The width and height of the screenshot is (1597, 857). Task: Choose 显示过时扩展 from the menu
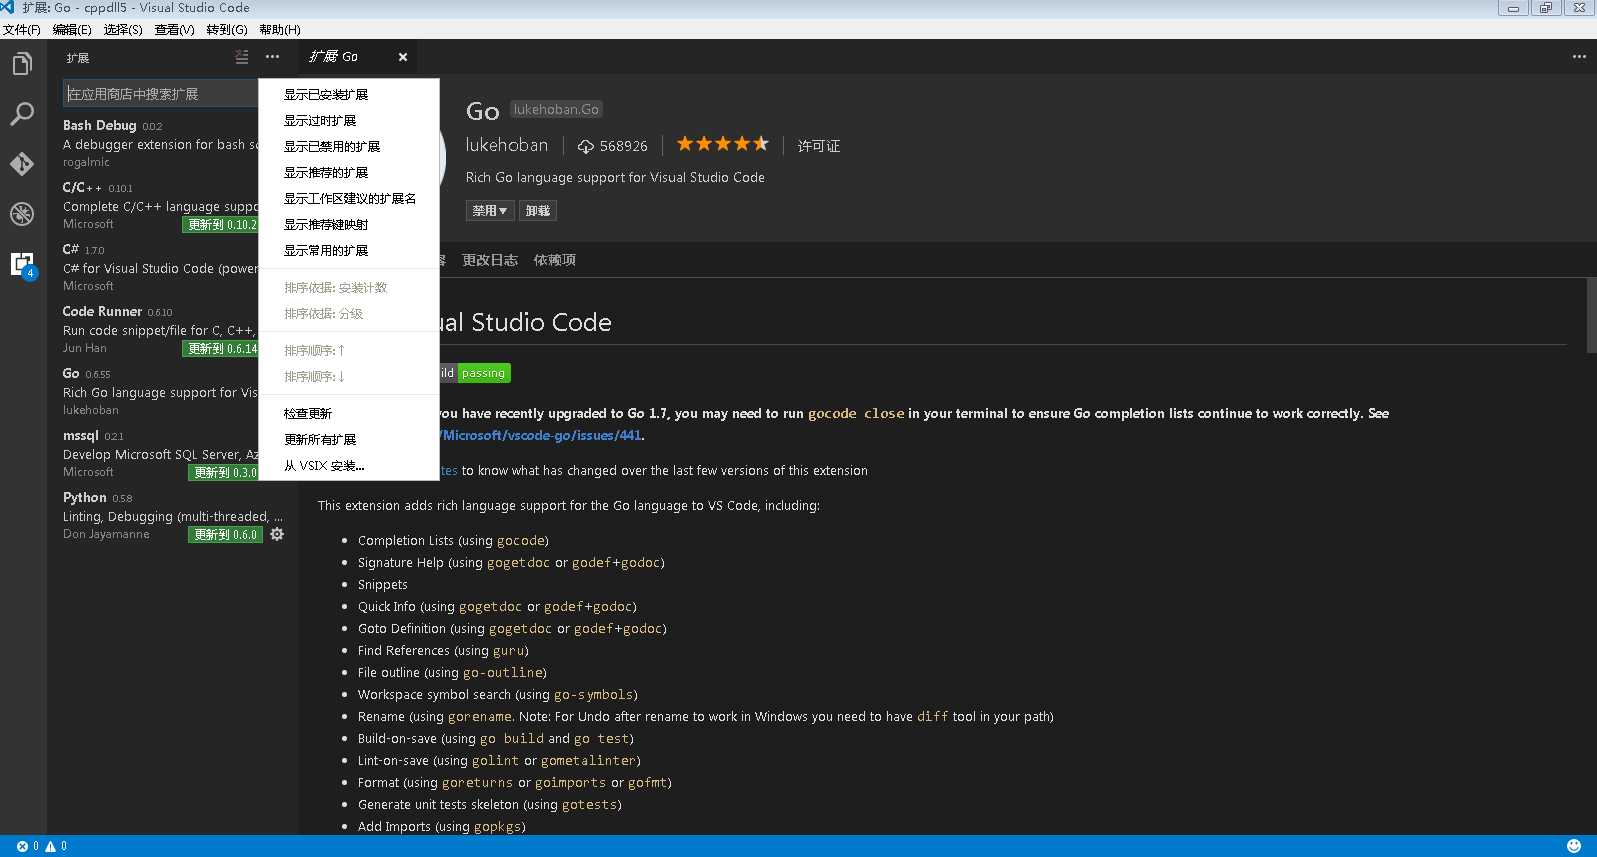pyautogui.click(x=349, y=121)
